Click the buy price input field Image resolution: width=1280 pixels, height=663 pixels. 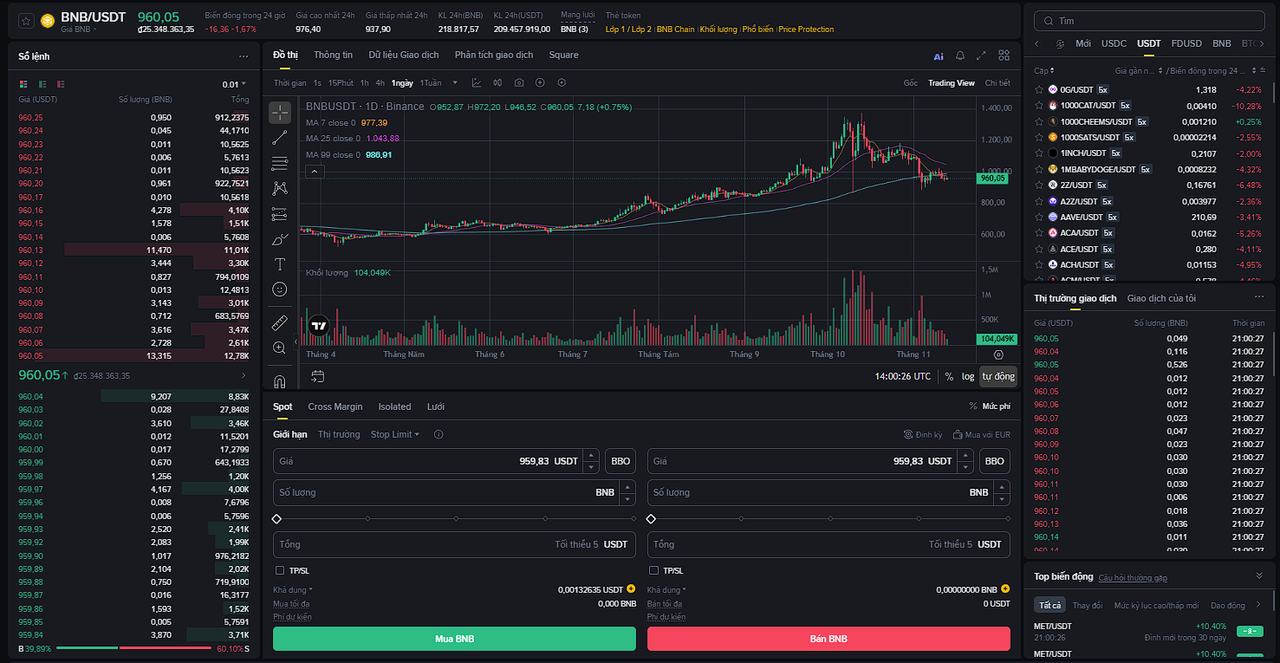point(436,461)
